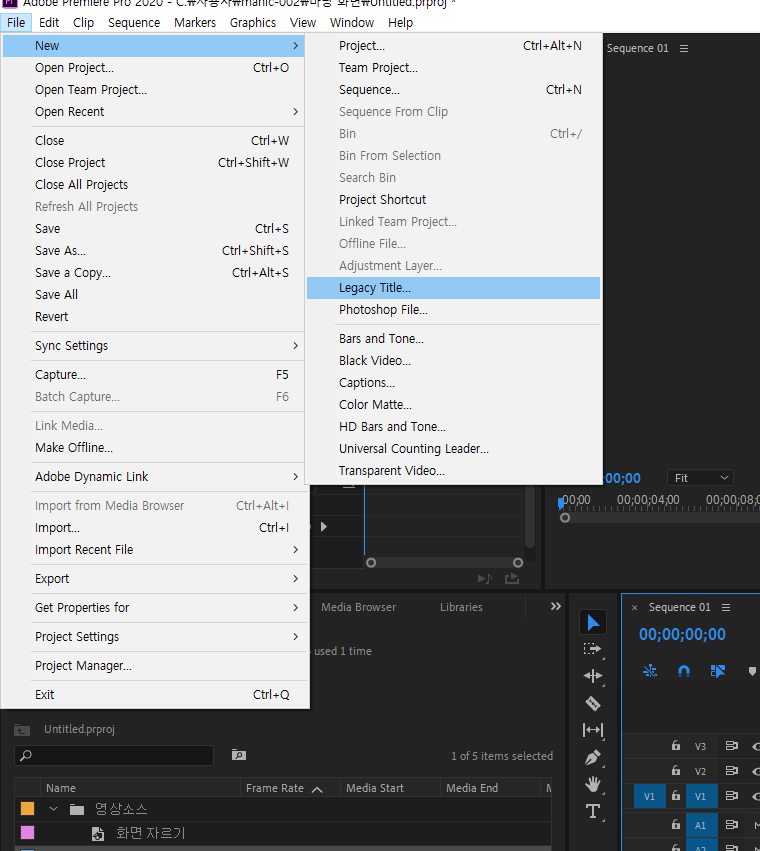This screenshot has width=760, height=851.
Task: Show hidden panel tabs with double-chevron
Action: pyautogui.click(x=555, y=606)
